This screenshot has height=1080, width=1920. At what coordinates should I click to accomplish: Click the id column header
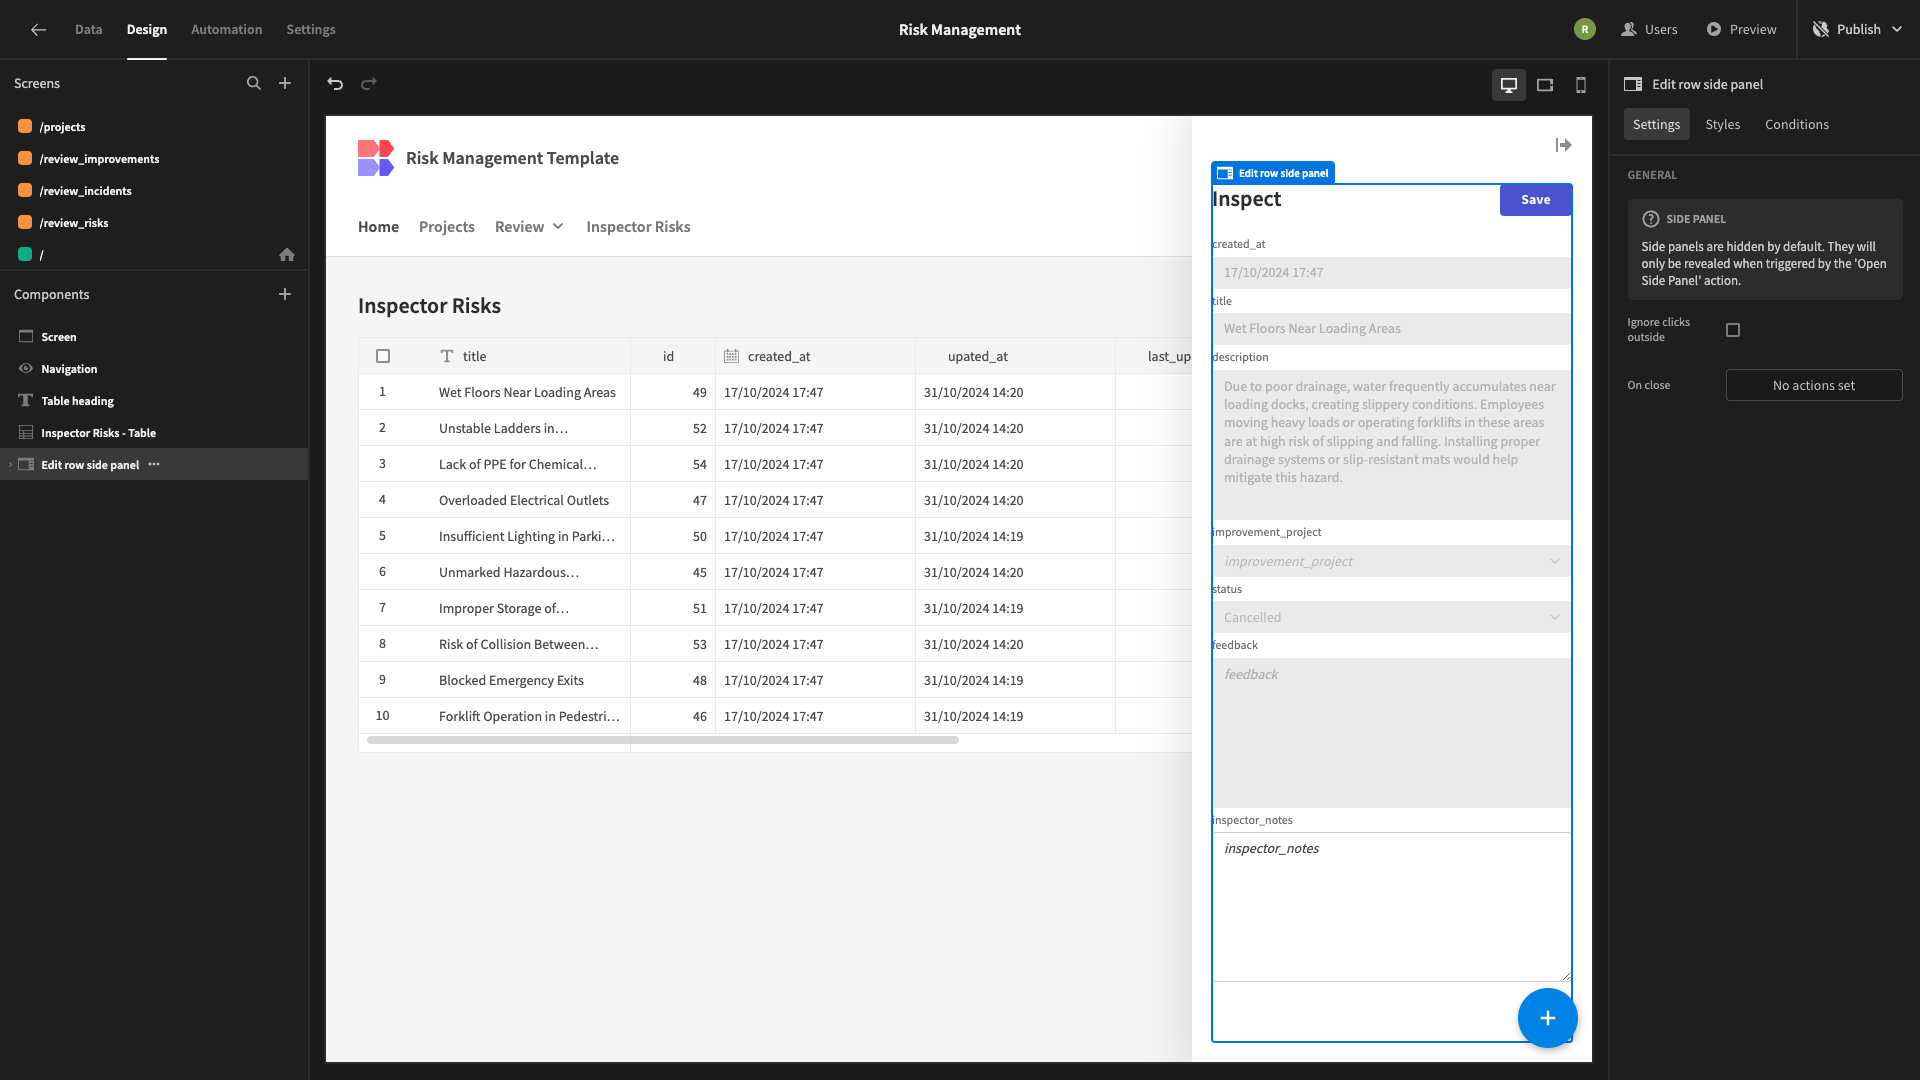[x=673, y=357]
